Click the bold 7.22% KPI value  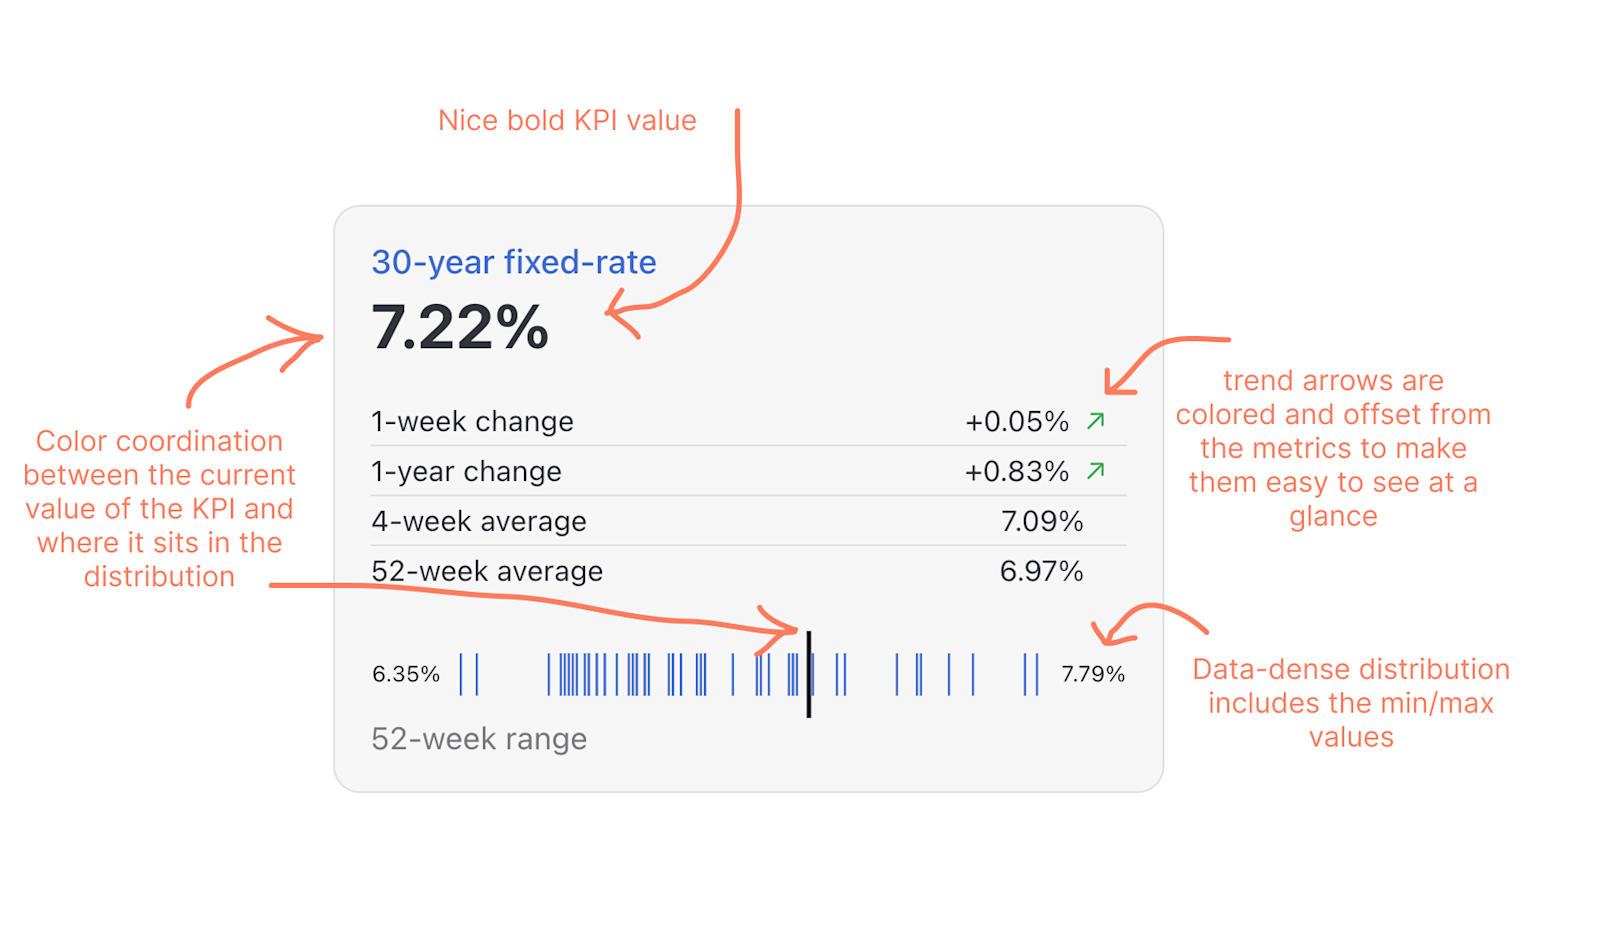[x=460, y=328]
